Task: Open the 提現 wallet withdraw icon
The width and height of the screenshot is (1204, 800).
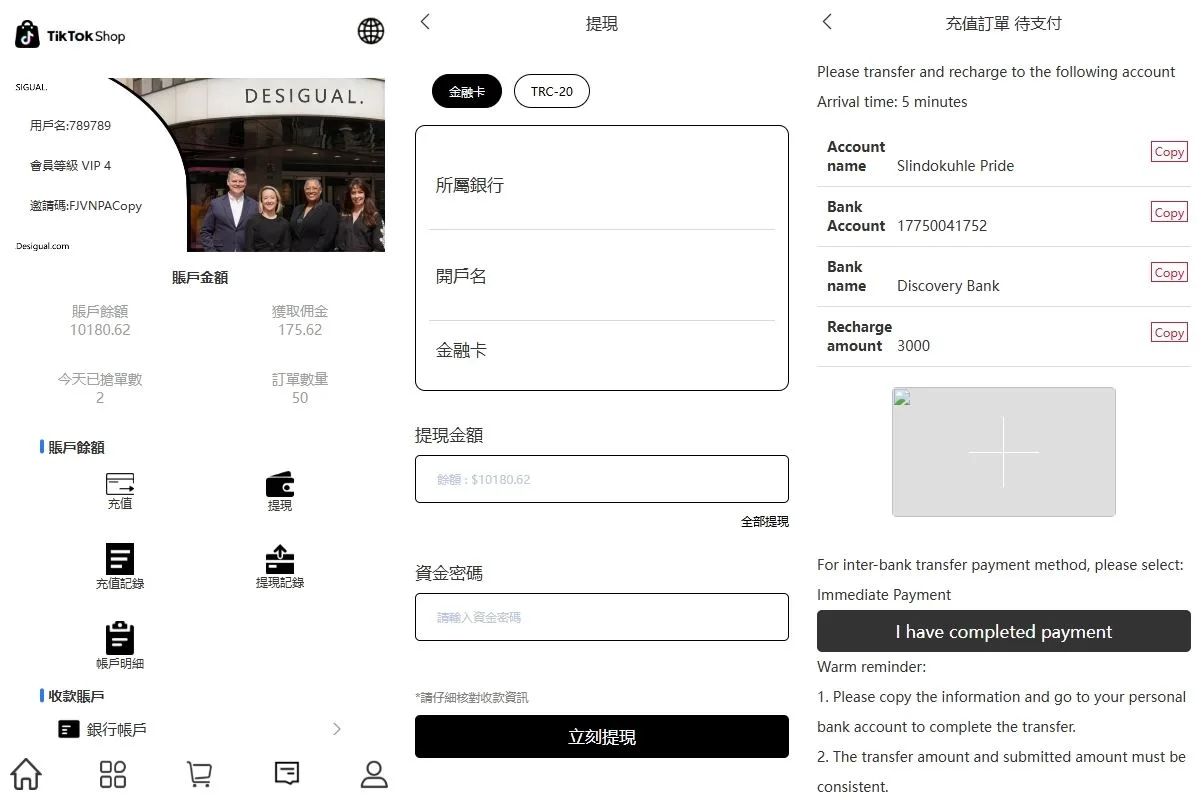Action: tap(280, 486)
